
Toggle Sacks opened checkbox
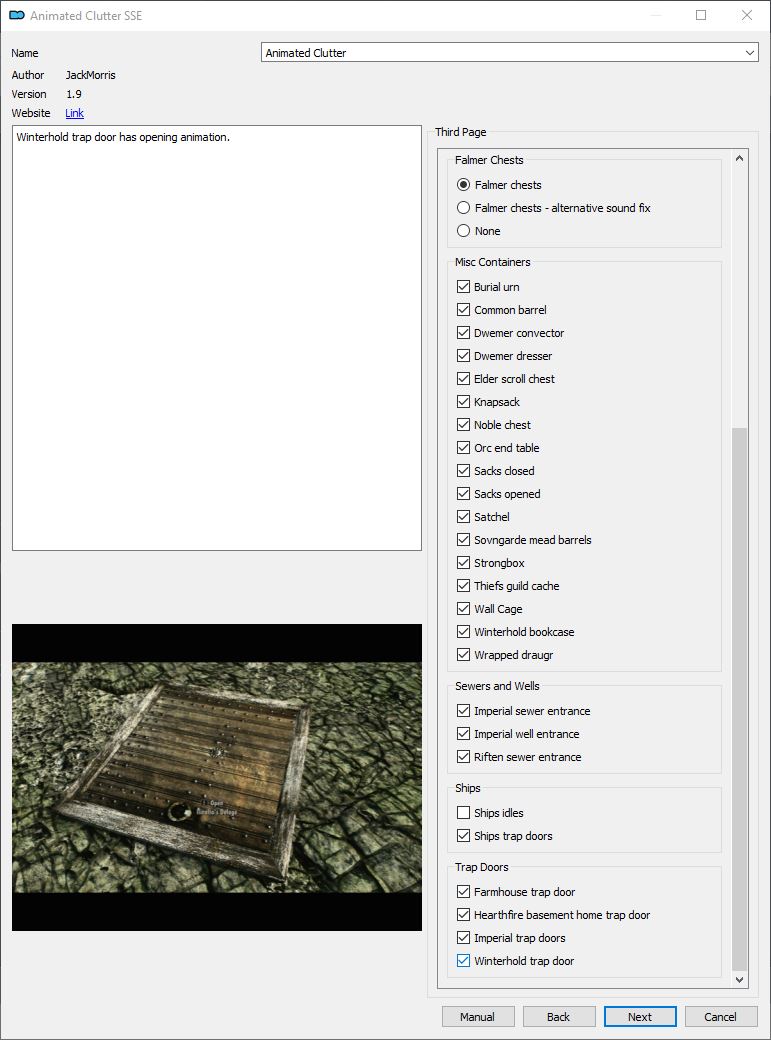click(x=463, y=493)
